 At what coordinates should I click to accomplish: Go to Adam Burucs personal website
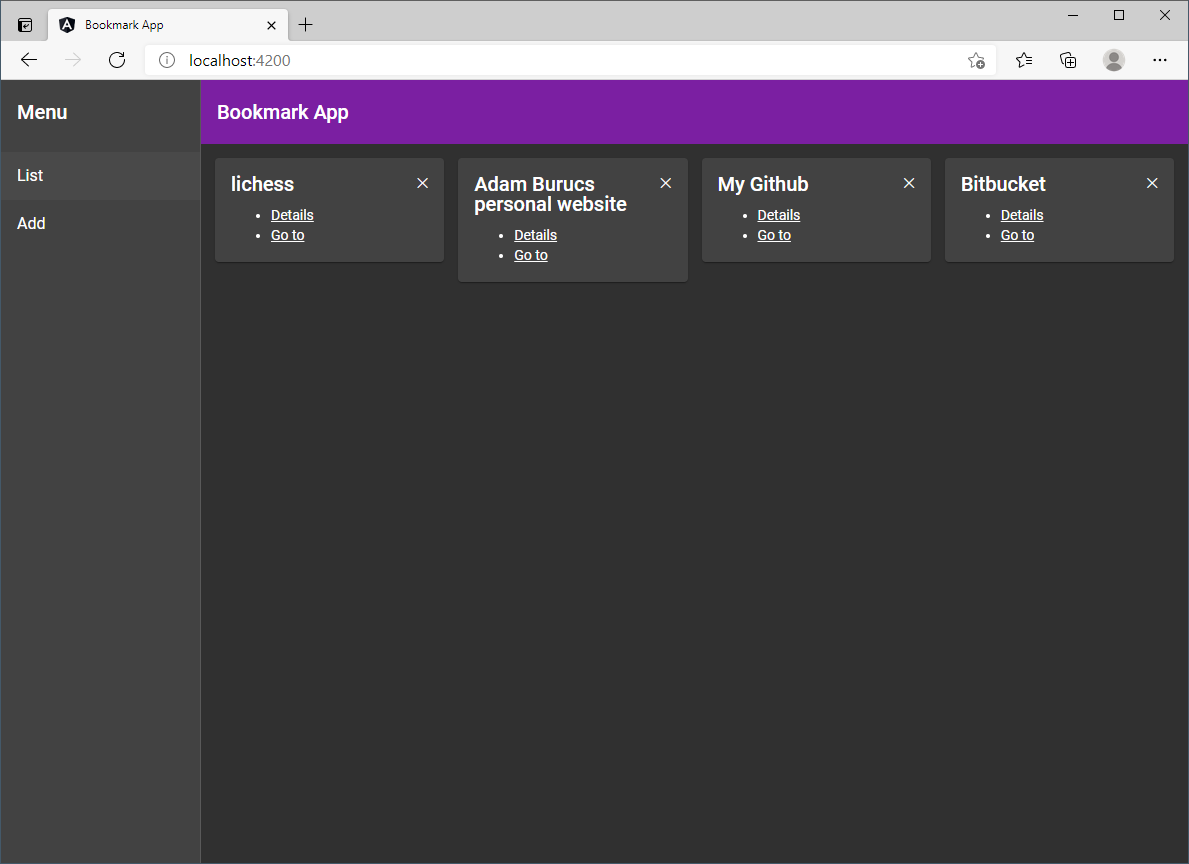pyautogui.click(x=531, y=255)
